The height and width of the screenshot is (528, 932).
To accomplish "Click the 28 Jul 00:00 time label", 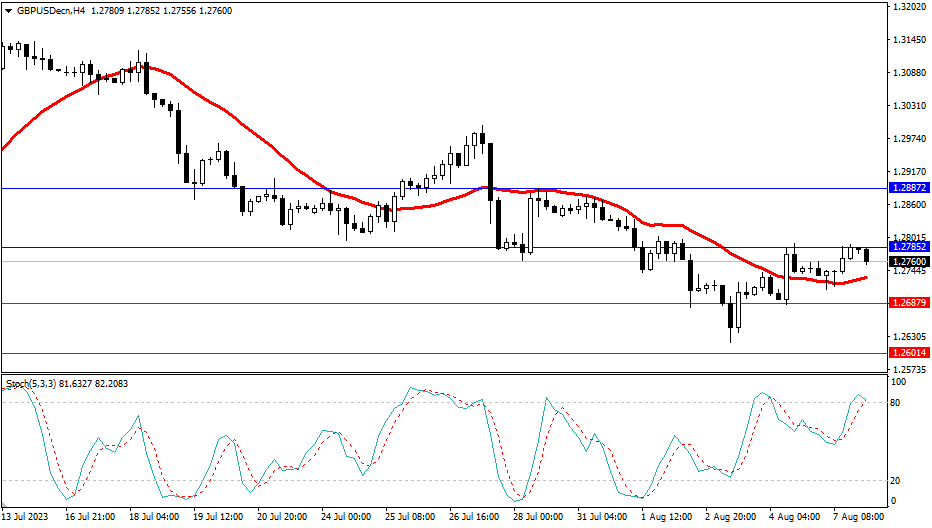I will pos(540,518).
